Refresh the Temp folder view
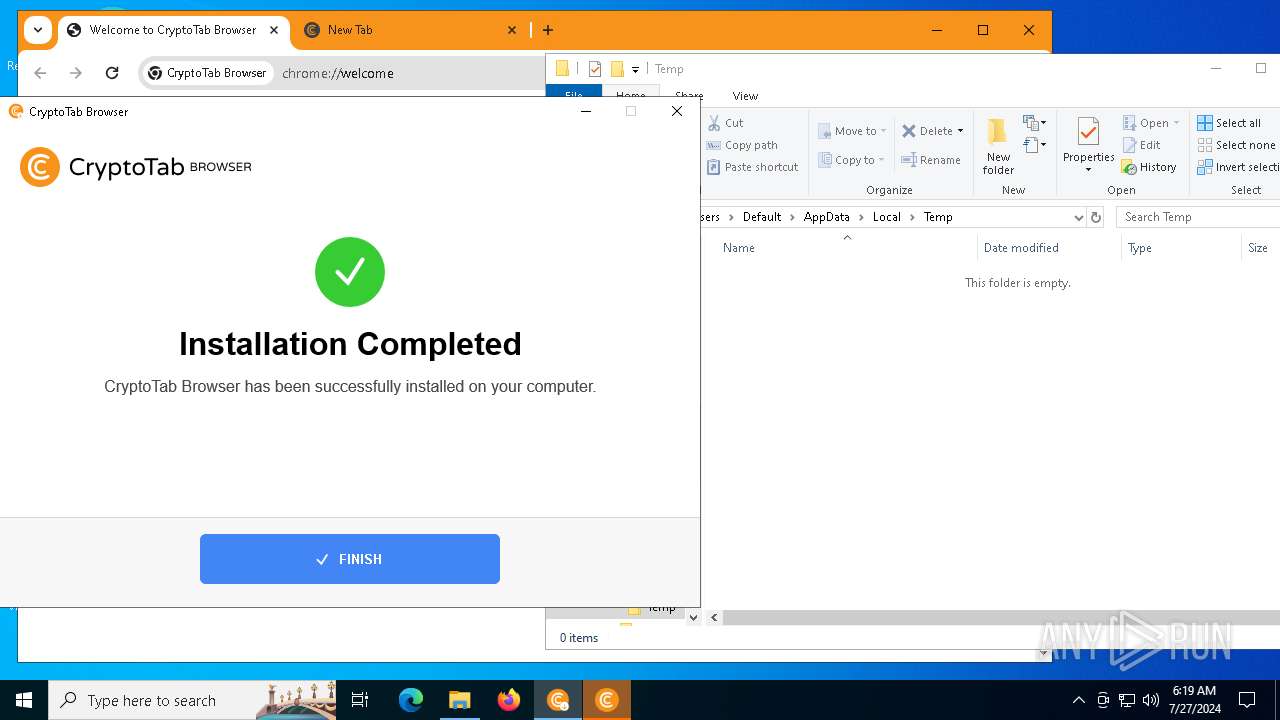This screenshot has width=1280, height=720. pos(1096,217)
